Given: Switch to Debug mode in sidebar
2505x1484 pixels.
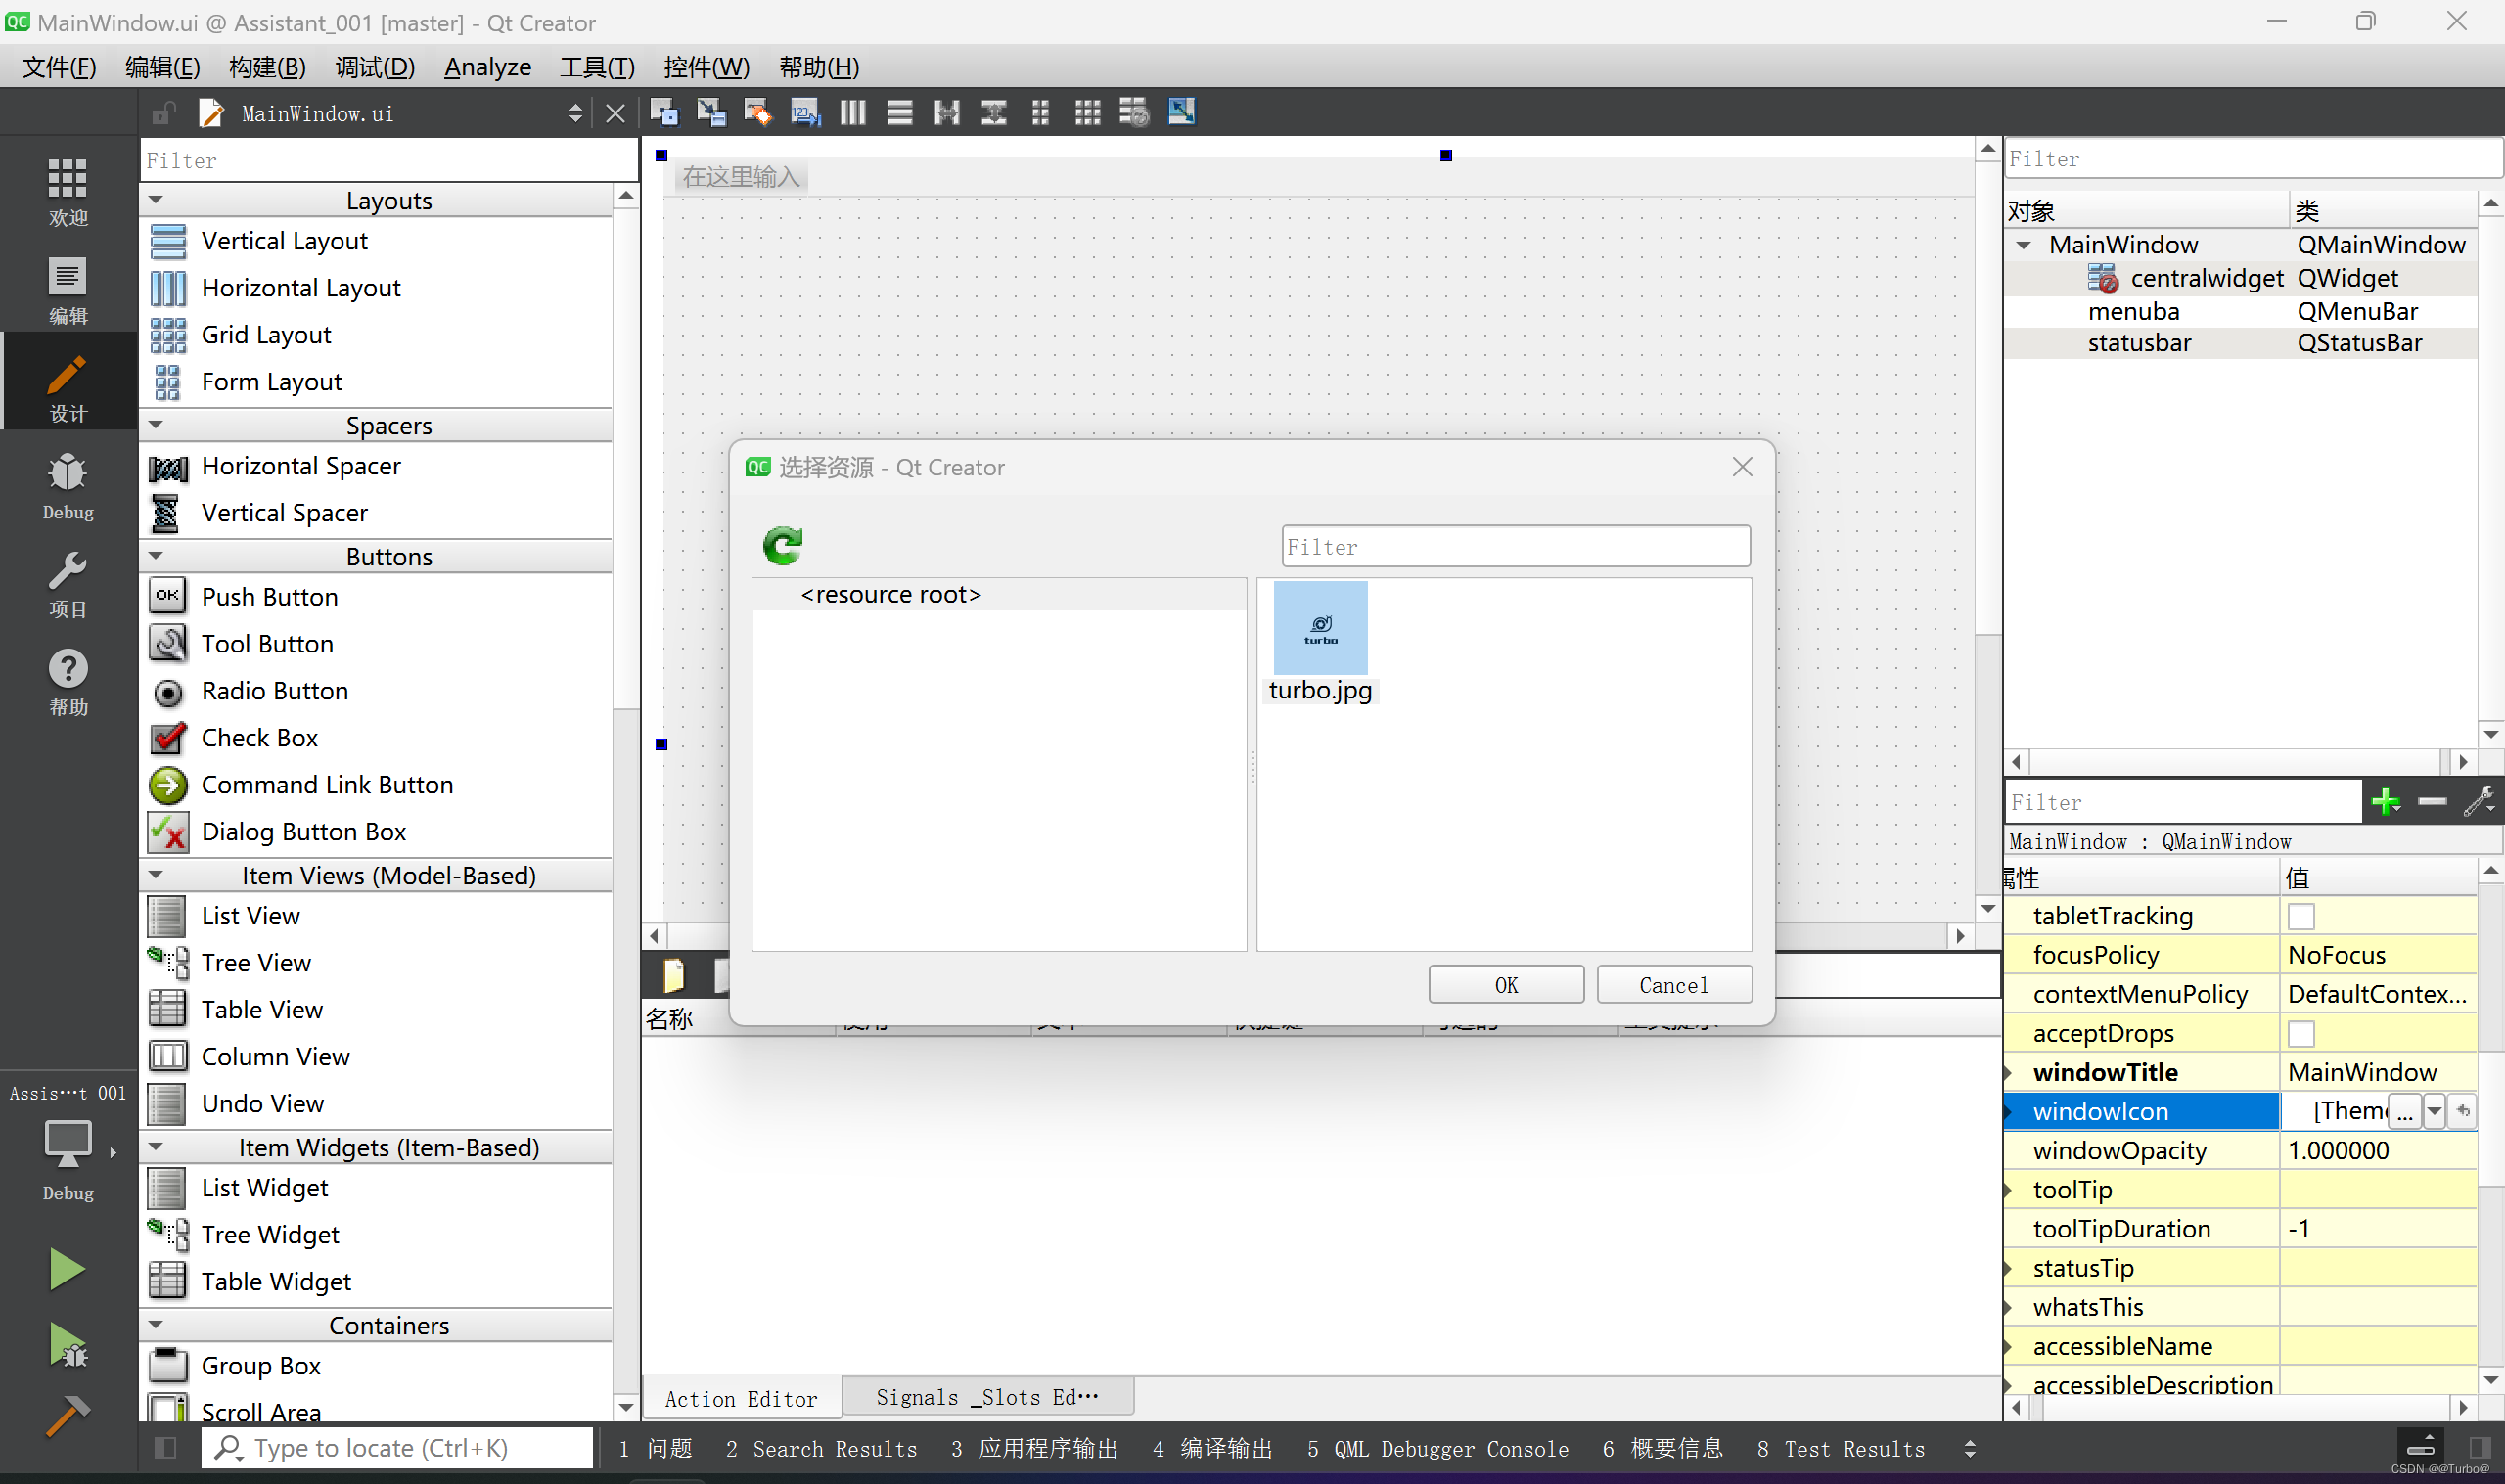Looking at the screenshot, I should point(68,487).
